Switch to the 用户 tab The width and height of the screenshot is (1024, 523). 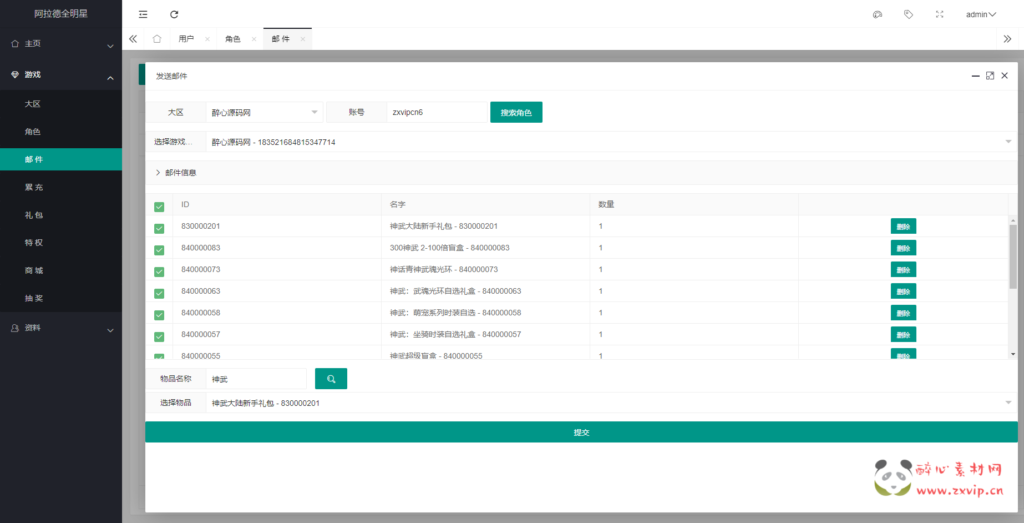pyautogui.click(x=186, y=38)
